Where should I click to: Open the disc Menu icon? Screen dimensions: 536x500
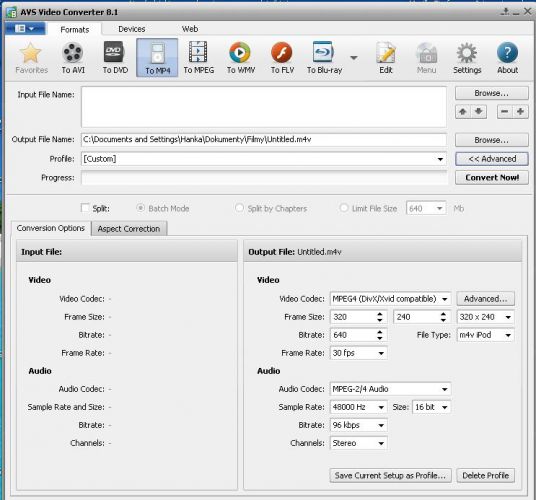click(x=426, y=58)
